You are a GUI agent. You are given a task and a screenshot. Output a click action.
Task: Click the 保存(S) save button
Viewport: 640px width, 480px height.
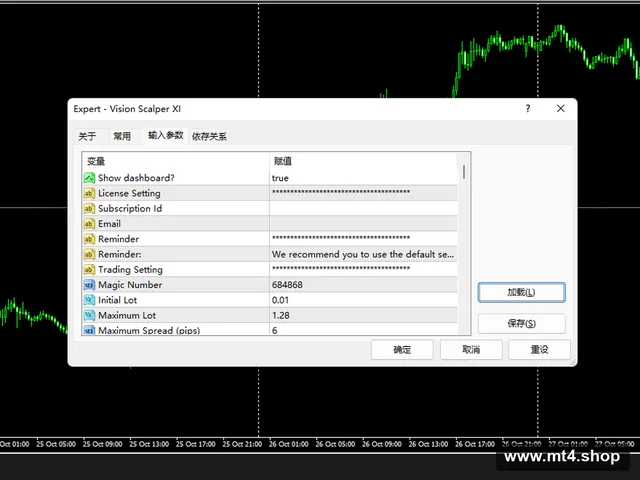(521, 323)
